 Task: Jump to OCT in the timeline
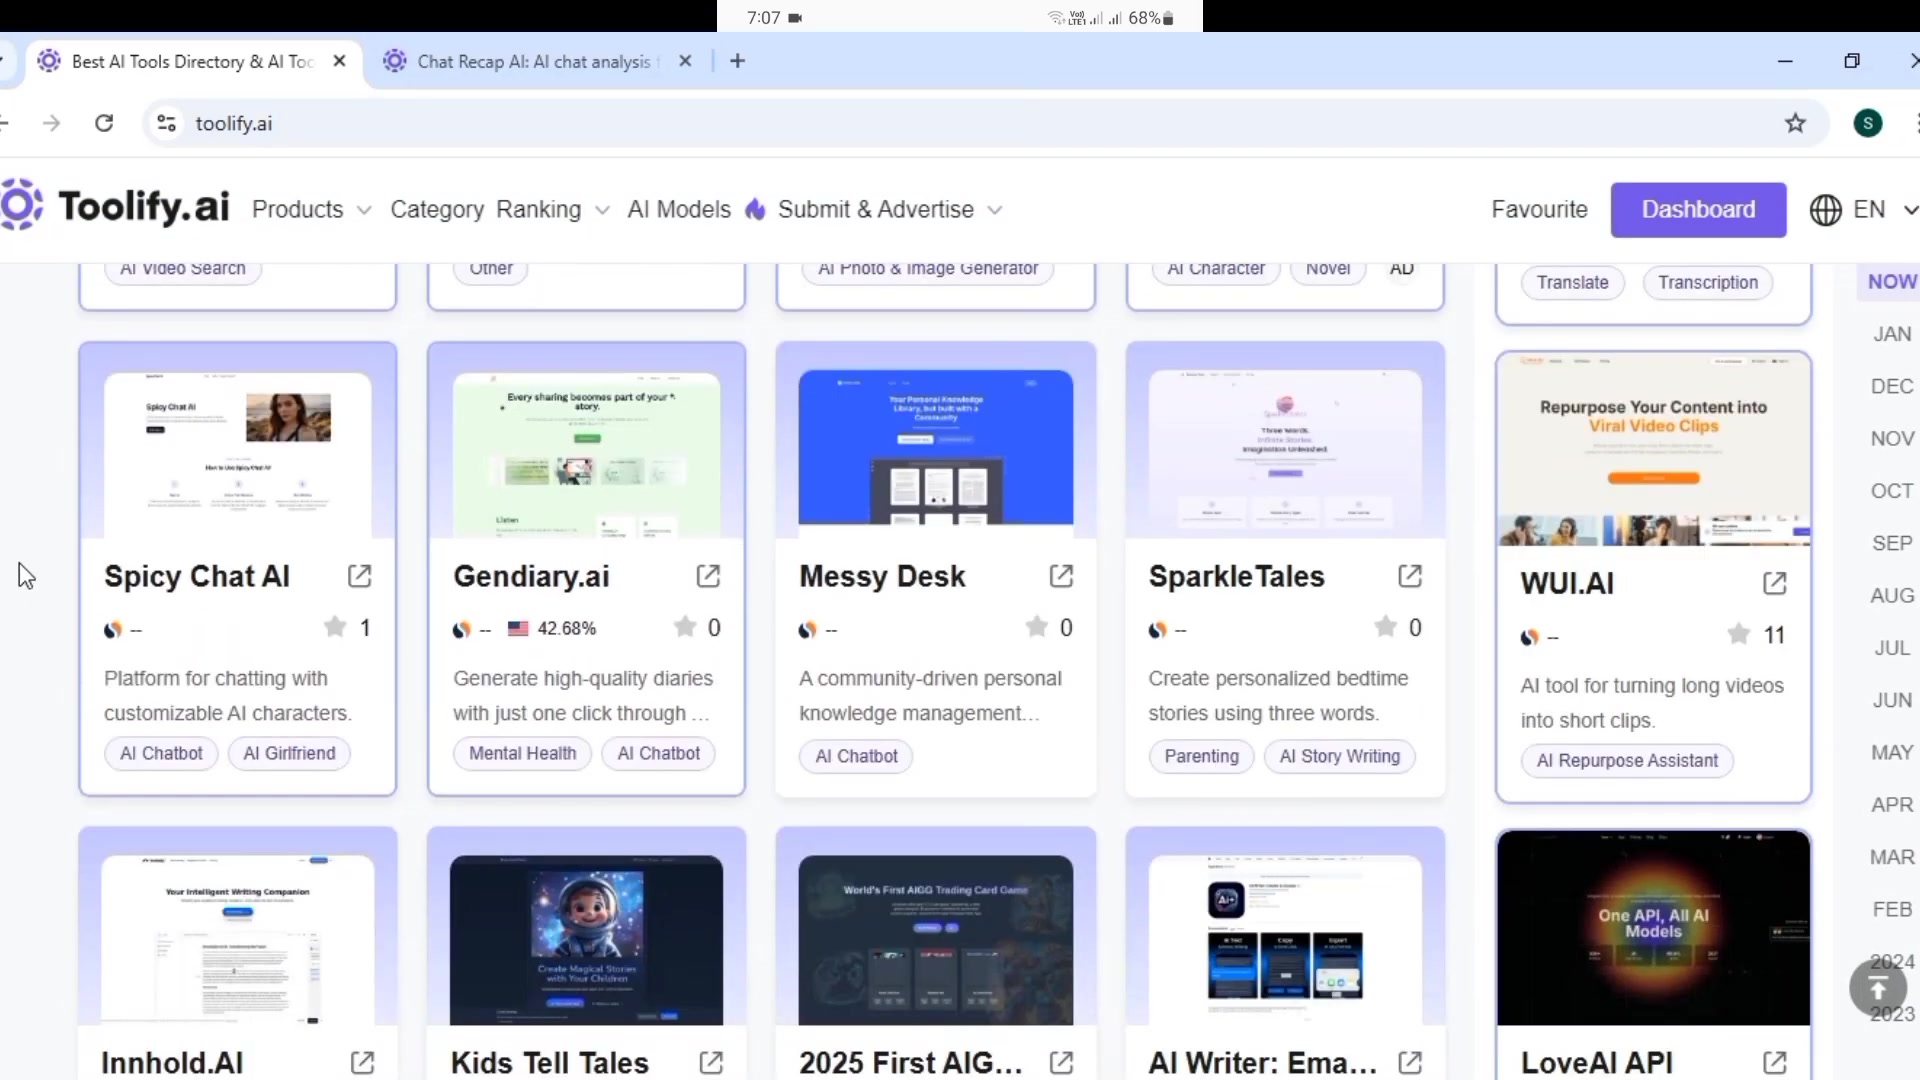click(1891, 491)
